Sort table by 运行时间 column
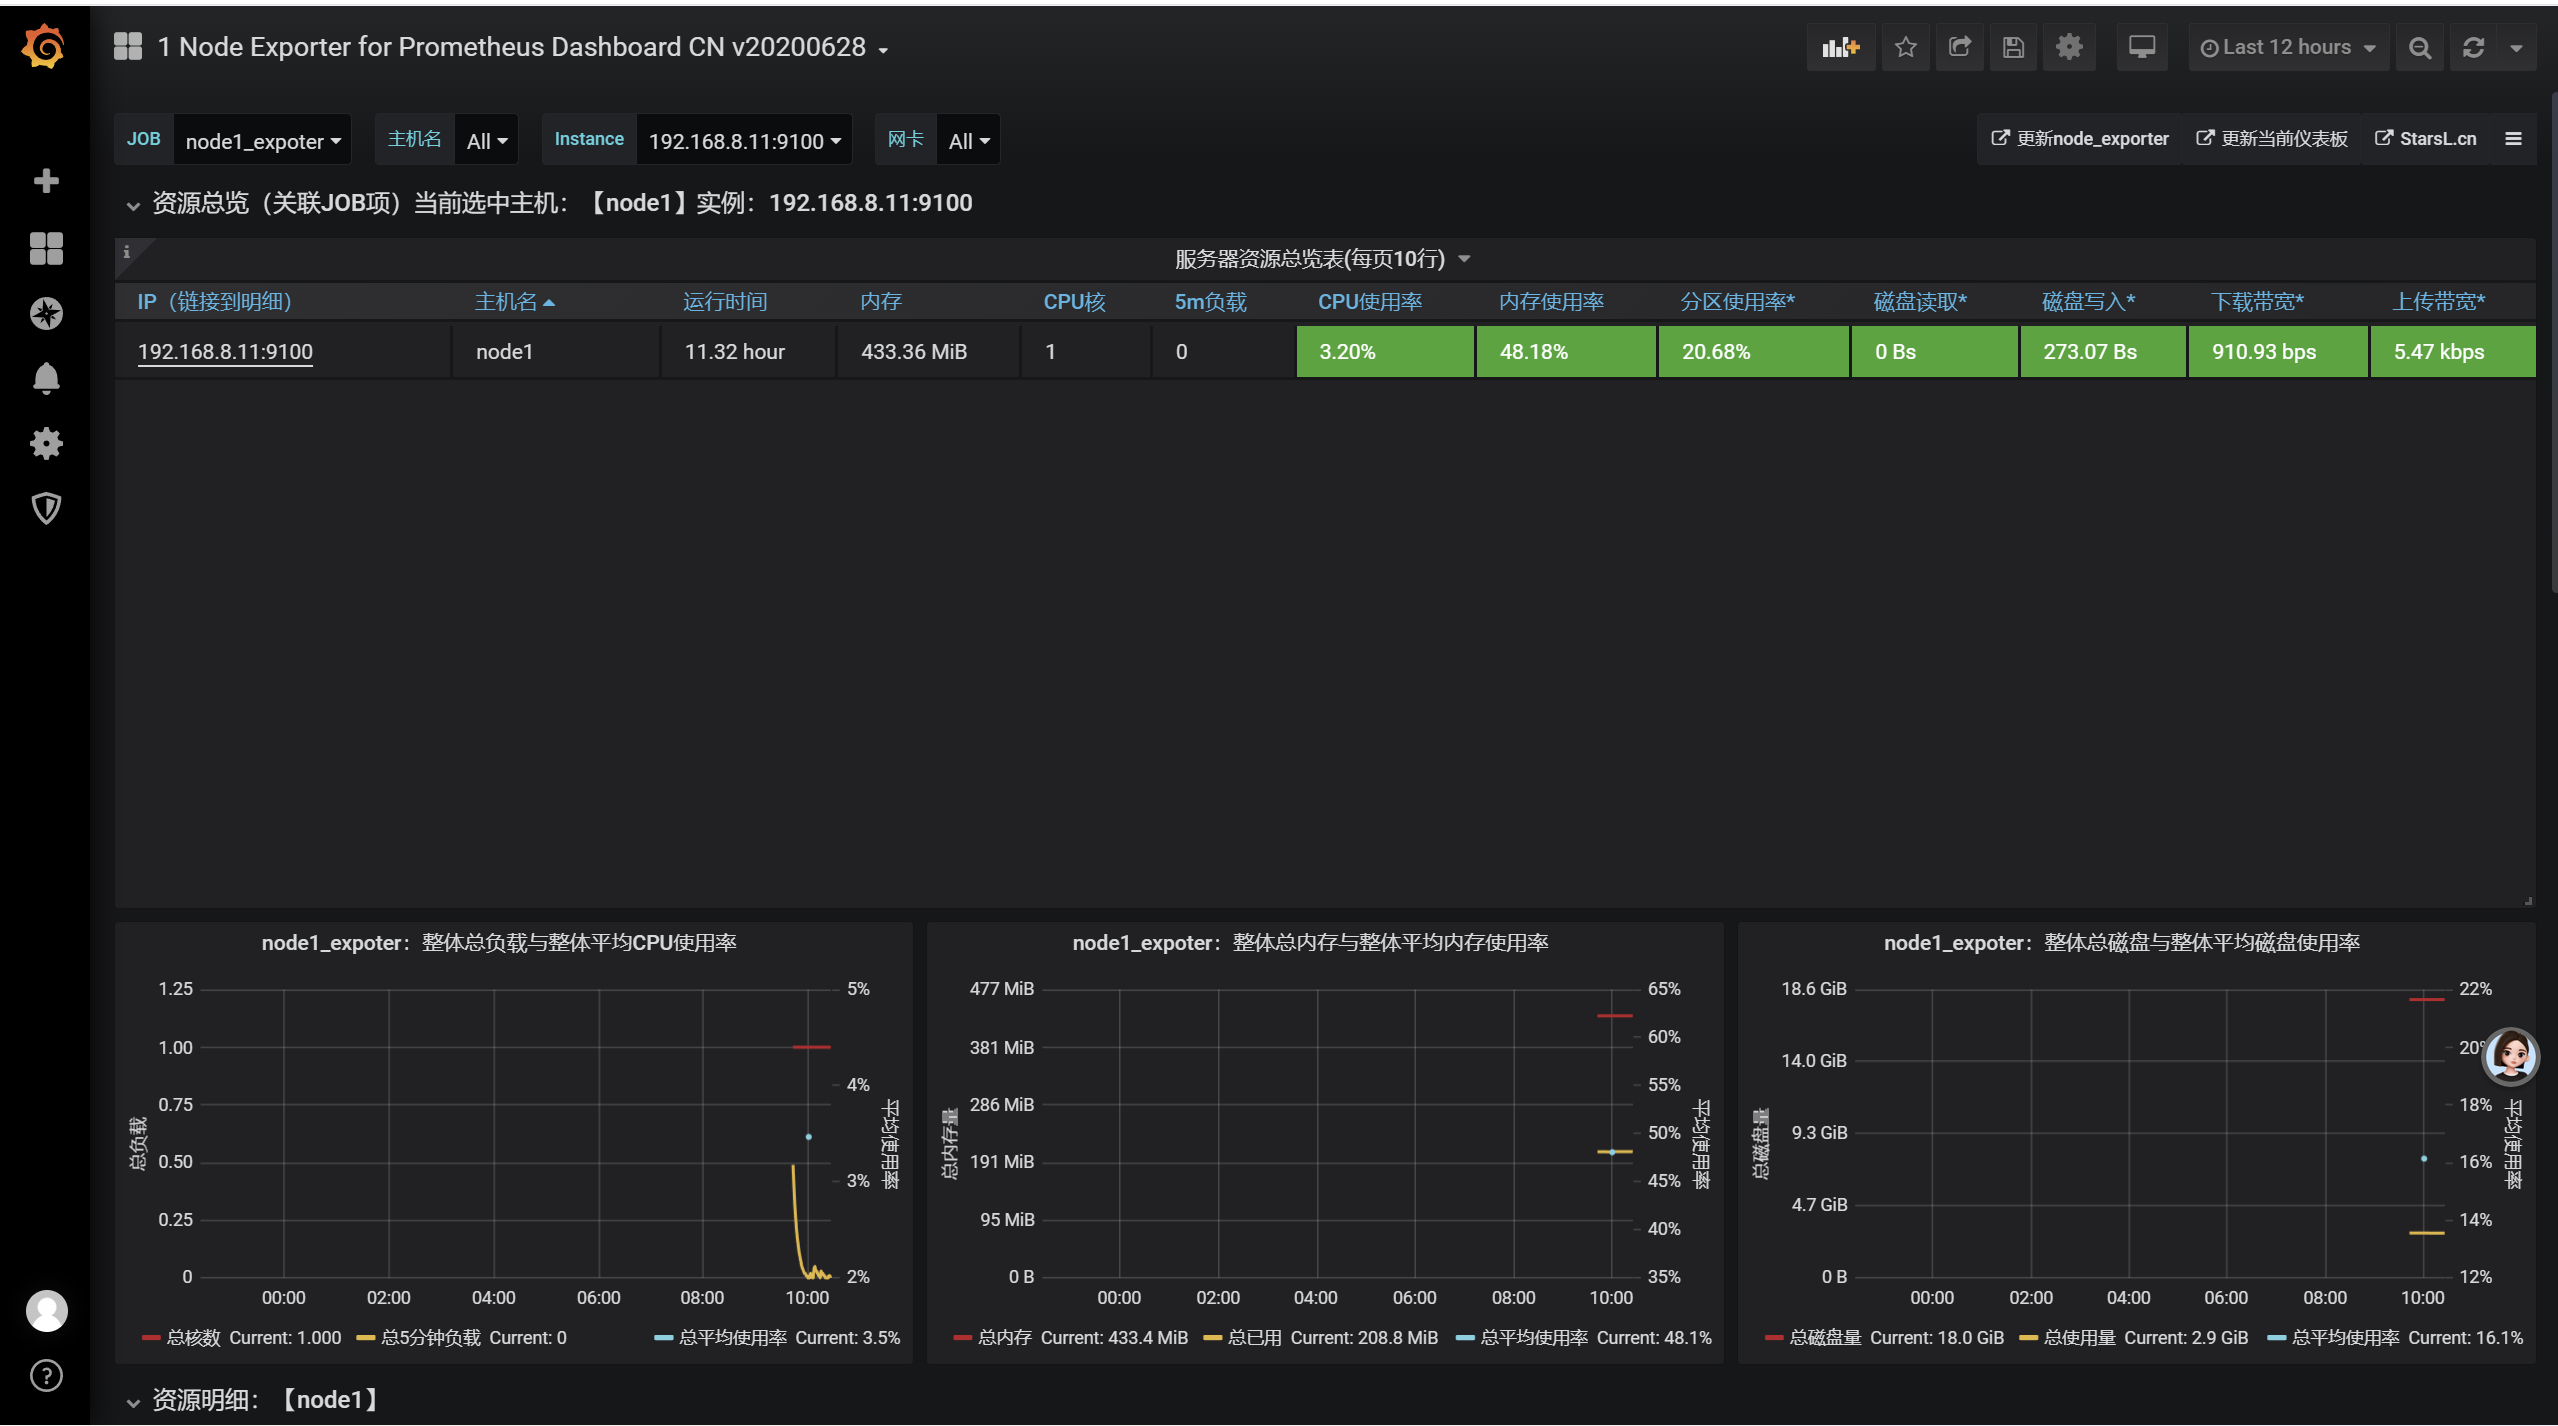Image resolution: width=2558 pixels, height=1426 pixels. click(725, 302)
